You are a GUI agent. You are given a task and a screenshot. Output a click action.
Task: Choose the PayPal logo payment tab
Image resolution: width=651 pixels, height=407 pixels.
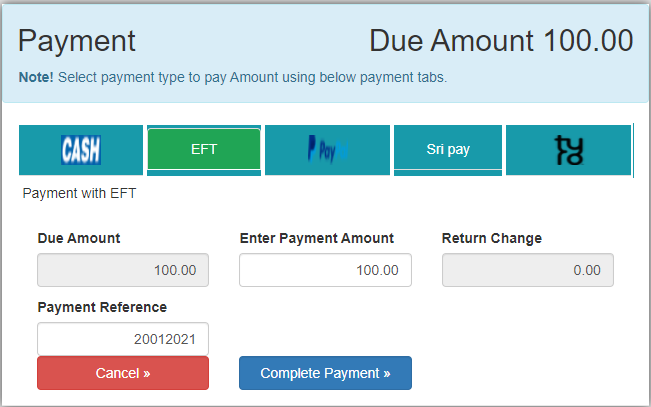point(327,150)
